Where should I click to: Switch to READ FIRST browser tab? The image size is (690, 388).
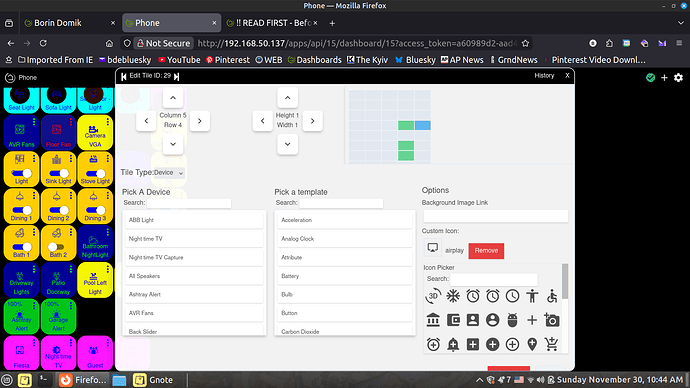click(272, 23)
